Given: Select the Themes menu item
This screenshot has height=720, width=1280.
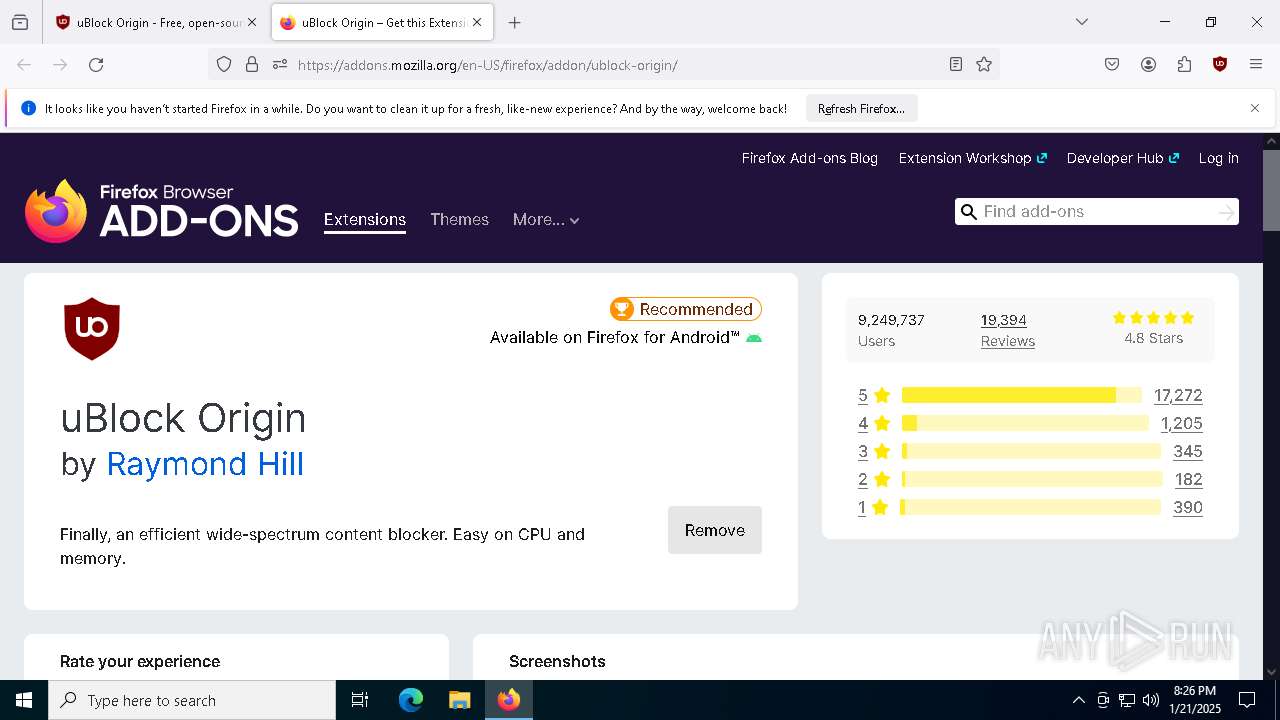Looking at the screenshot, I should point(459,220).
